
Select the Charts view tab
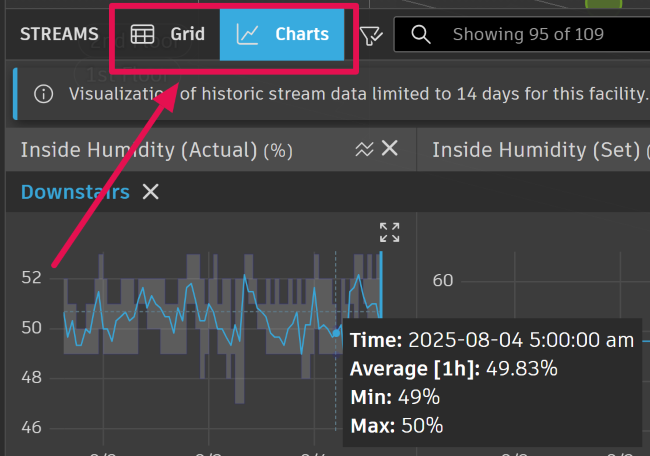tap(282, 35)
